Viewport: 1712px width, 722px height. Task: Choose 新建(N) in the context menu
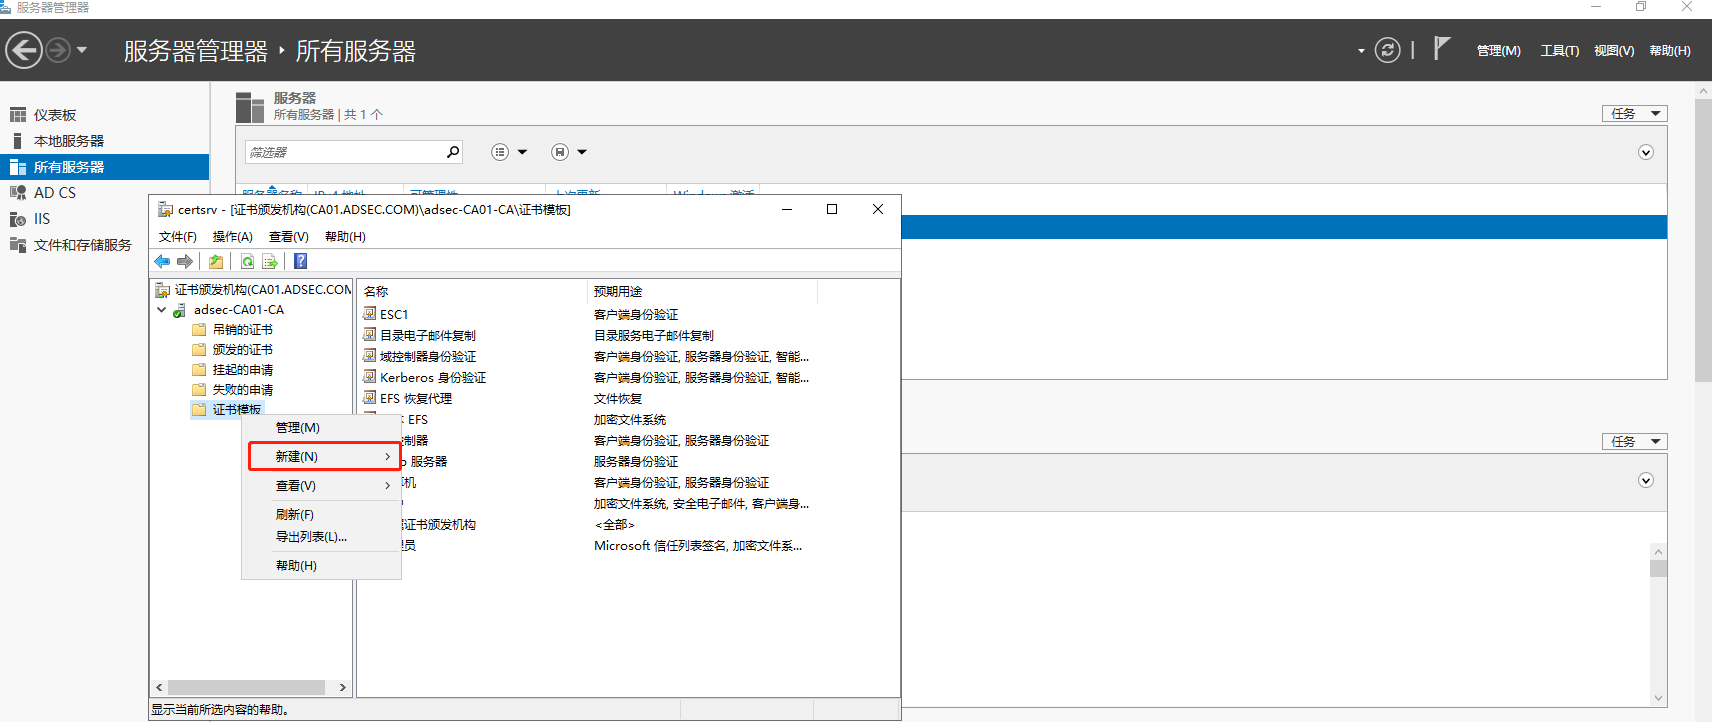click(x=323, y=456)
